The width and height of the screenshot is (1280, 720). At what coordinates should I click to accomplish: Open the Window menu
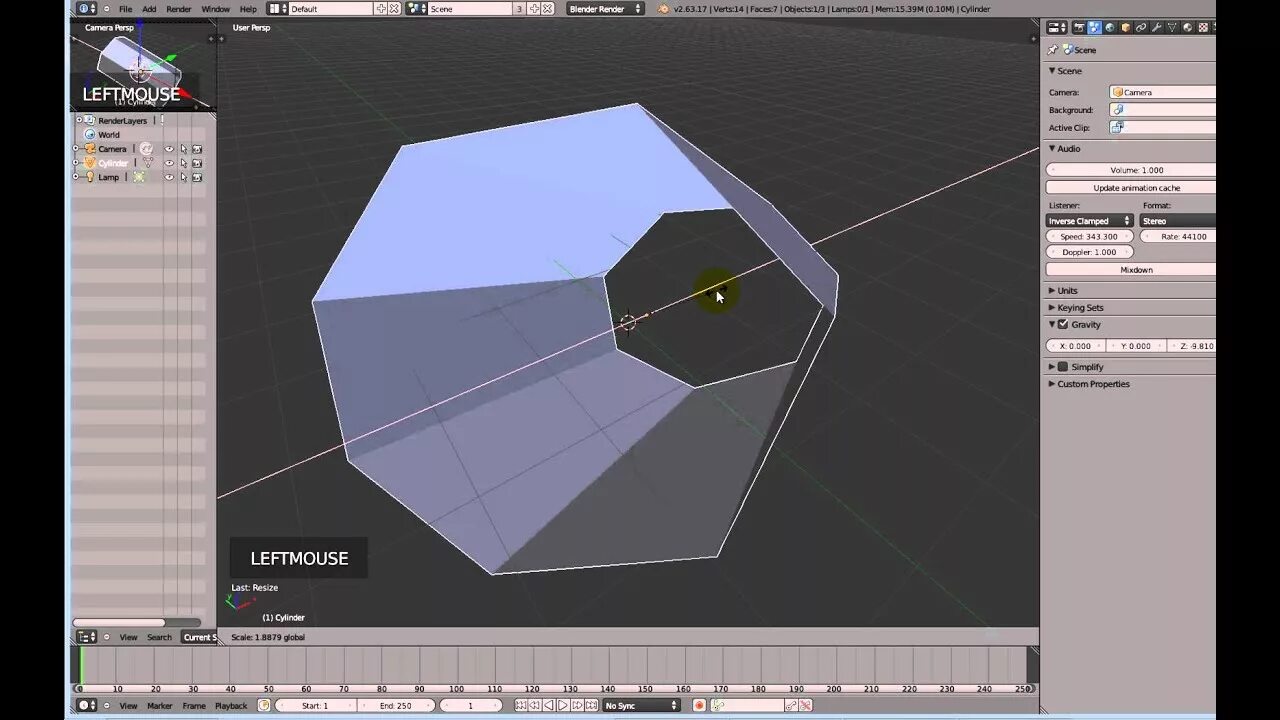216,9
